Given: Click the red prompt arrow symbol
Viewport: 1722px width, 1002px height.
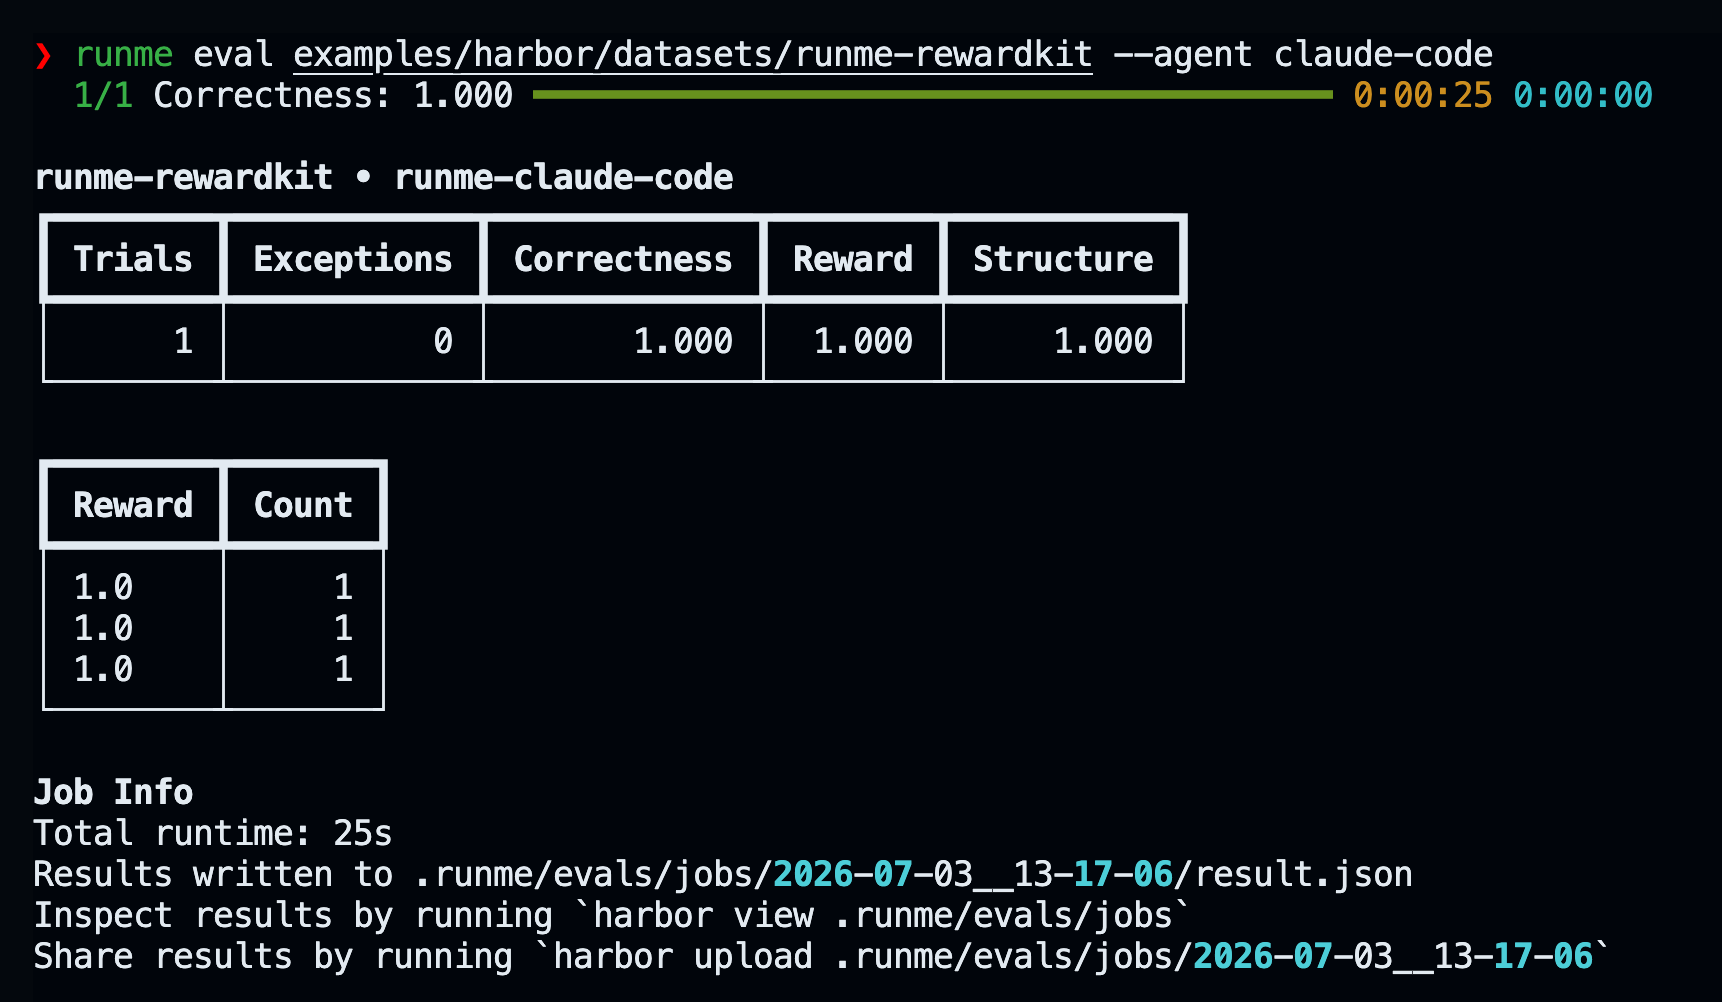Looking at the screenshot, I should click(43, 55).
